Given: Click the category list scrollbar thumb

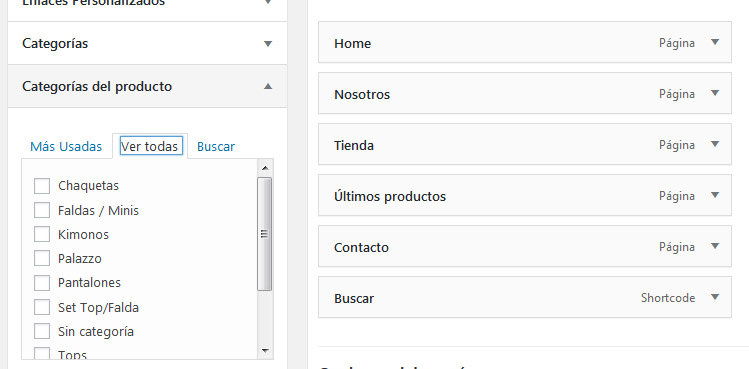Looking at the screenshot, I should pyautogui.click(x=264, y=234).
